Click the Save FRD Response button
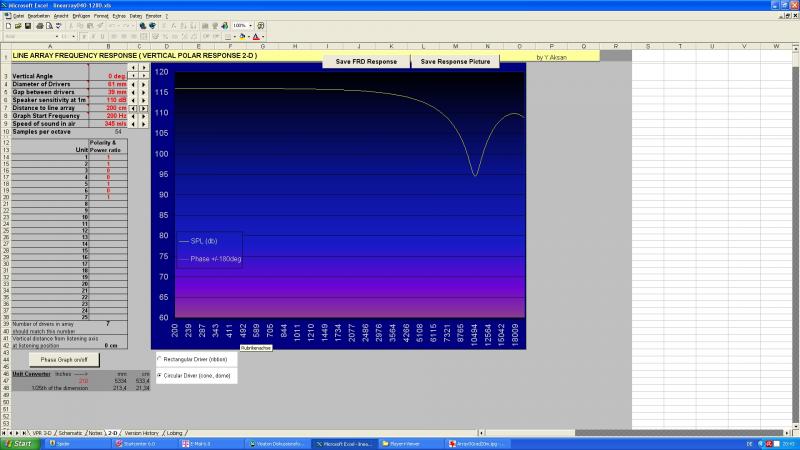This screenshot has height=450, width=800. pos(366,61)
